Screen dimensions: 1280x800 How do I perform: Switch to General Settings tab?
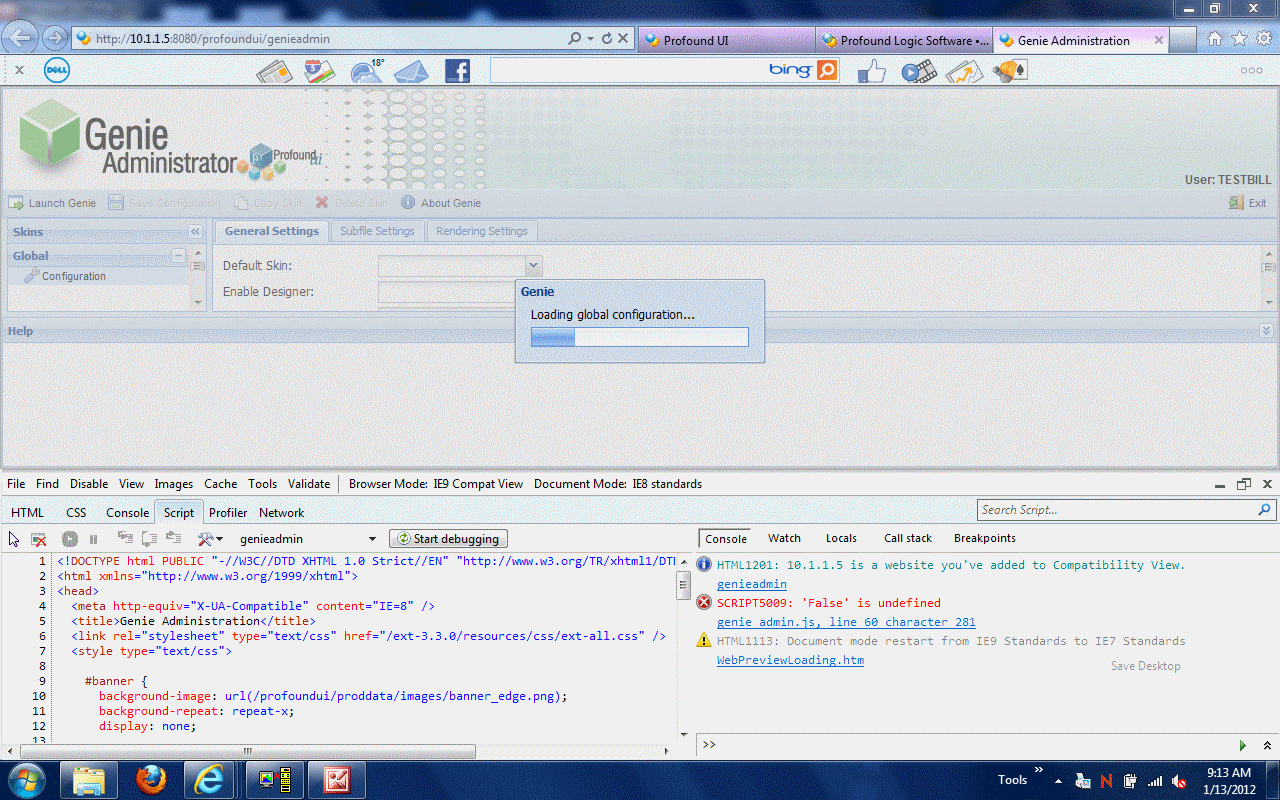(x=272, y=231)
